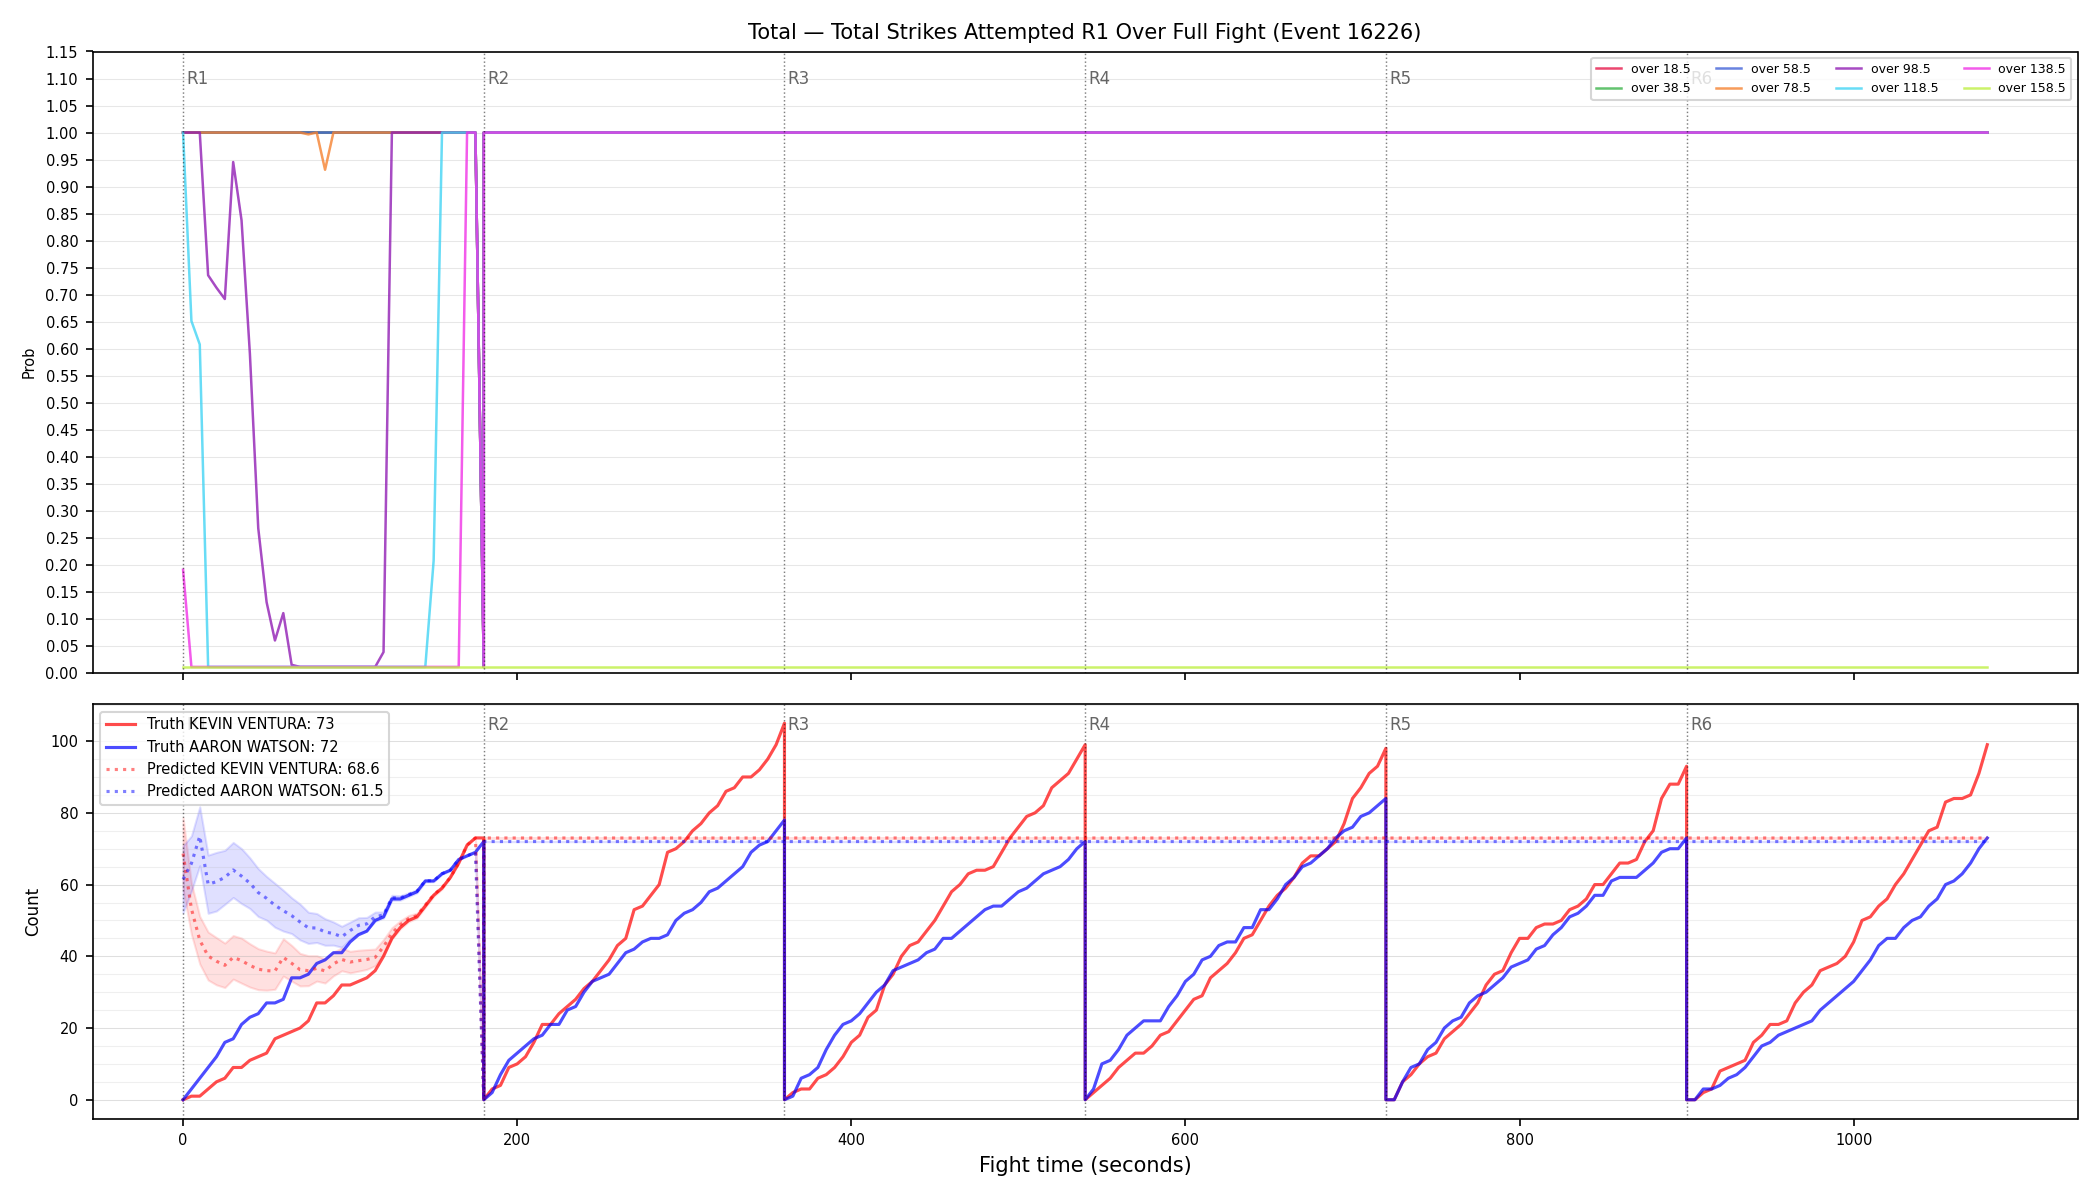This screenshot has height=1200, width=2100.
Task: Click the R5 round label in probability chart
Action: tap(1400, 78)
